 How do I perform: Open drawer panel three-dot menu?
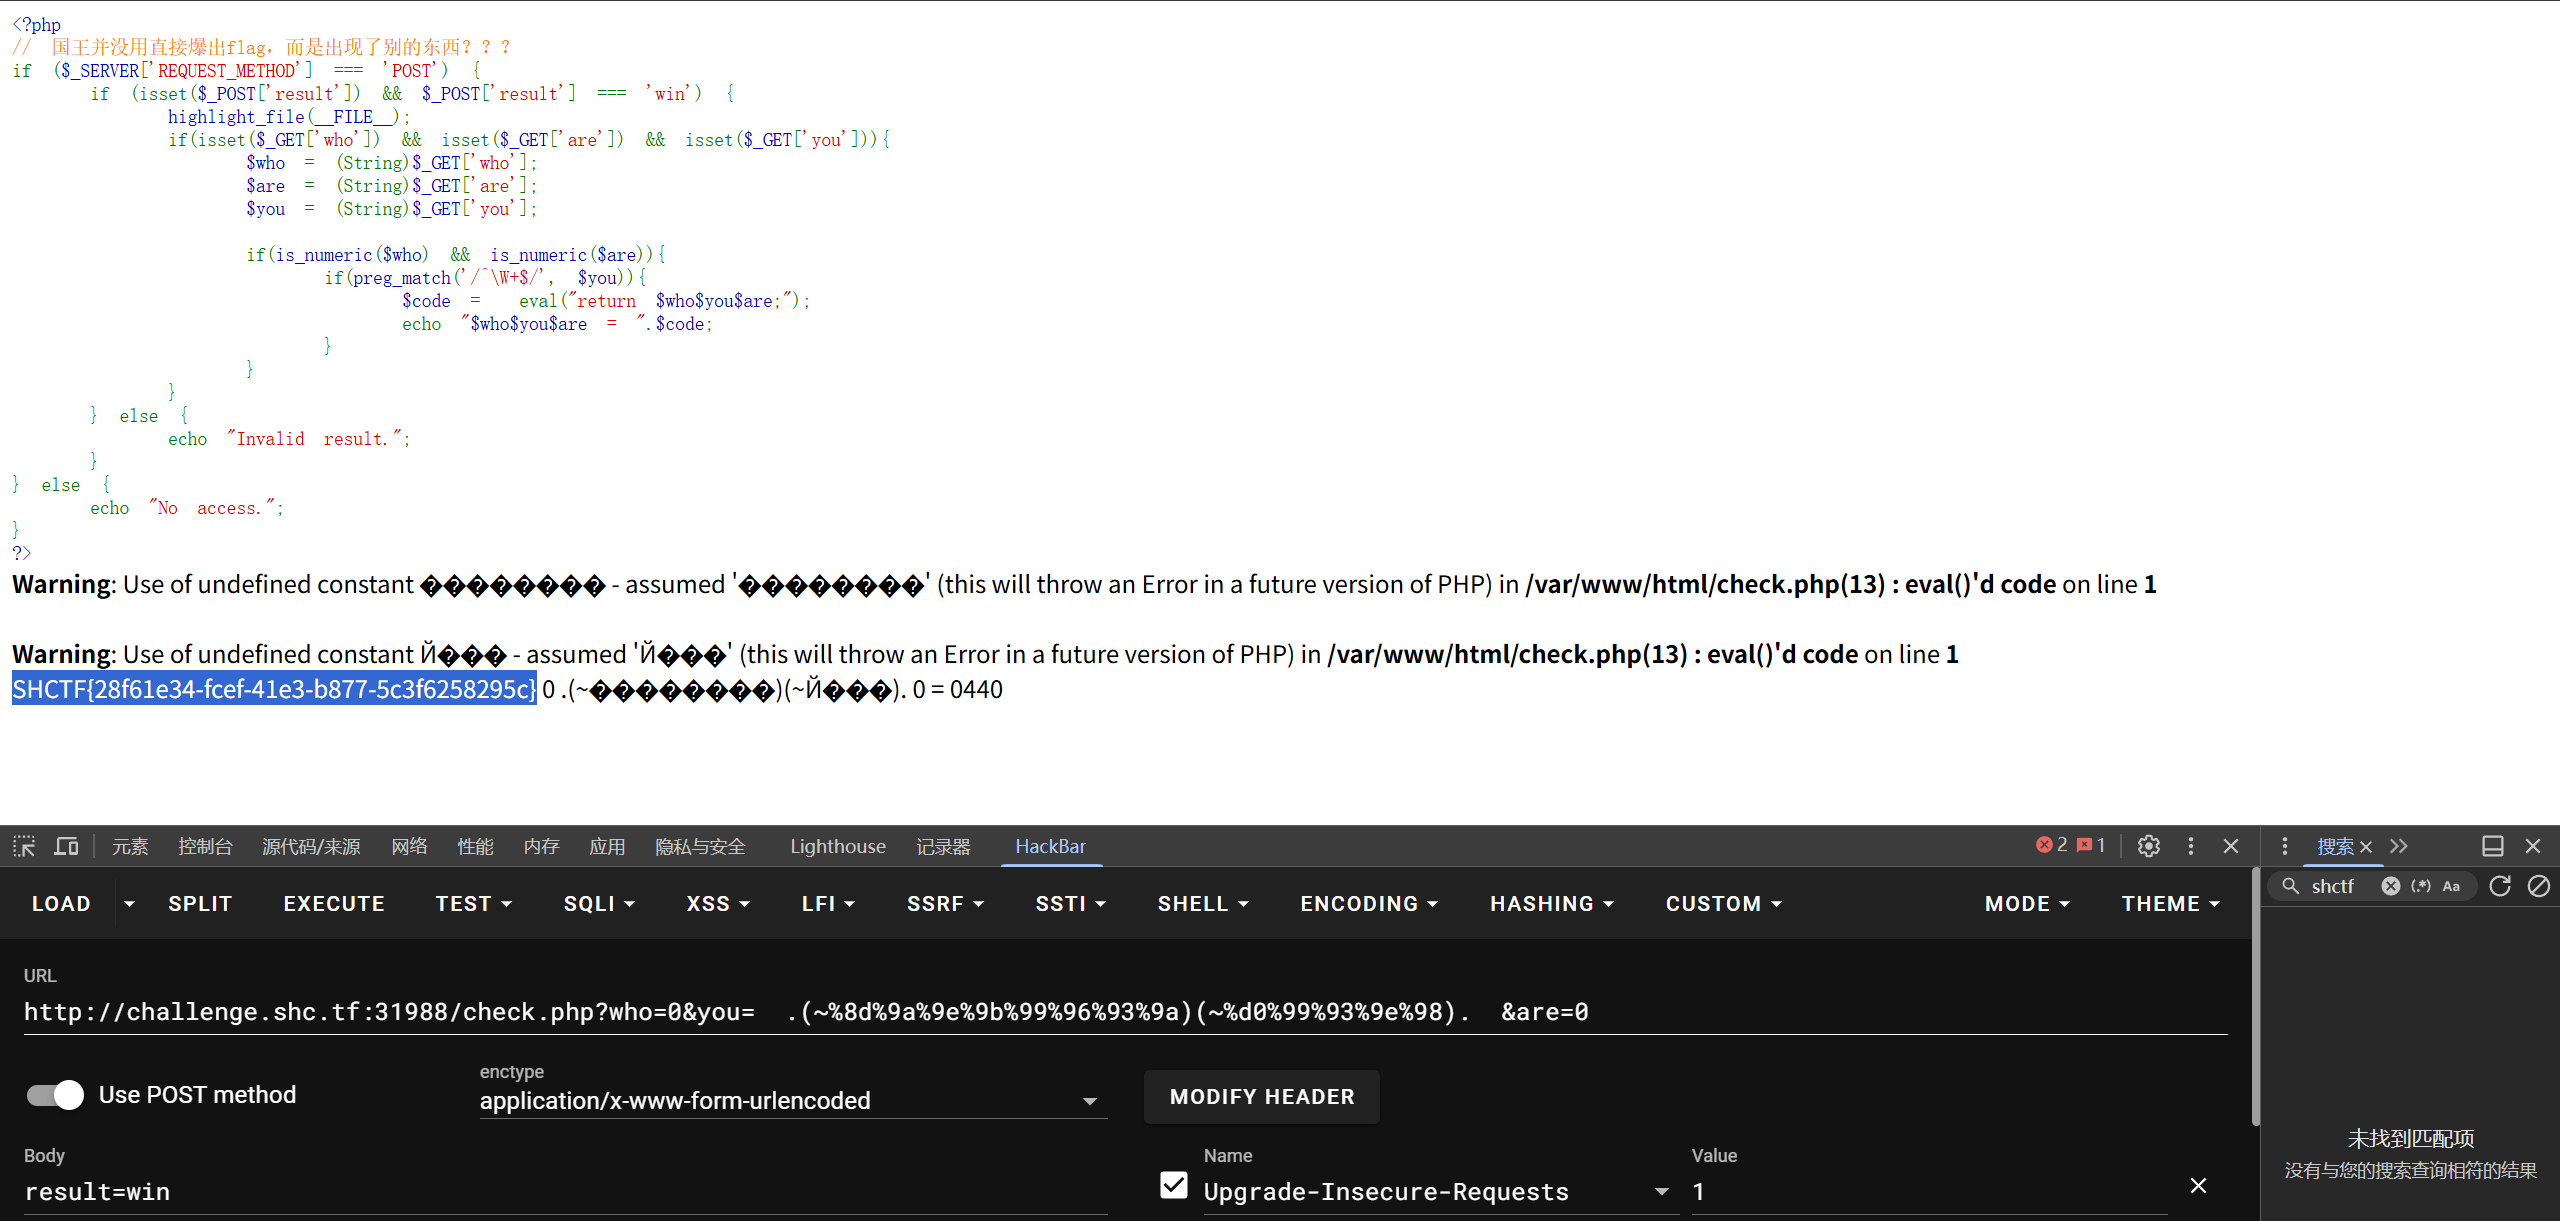tap(2284, 846)
